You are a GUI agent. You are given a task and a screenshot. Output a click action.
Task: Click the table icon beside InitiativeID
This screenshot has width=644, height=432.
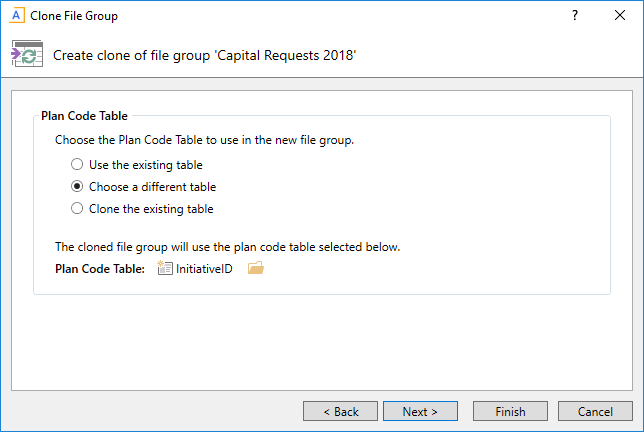coord(165,268)
